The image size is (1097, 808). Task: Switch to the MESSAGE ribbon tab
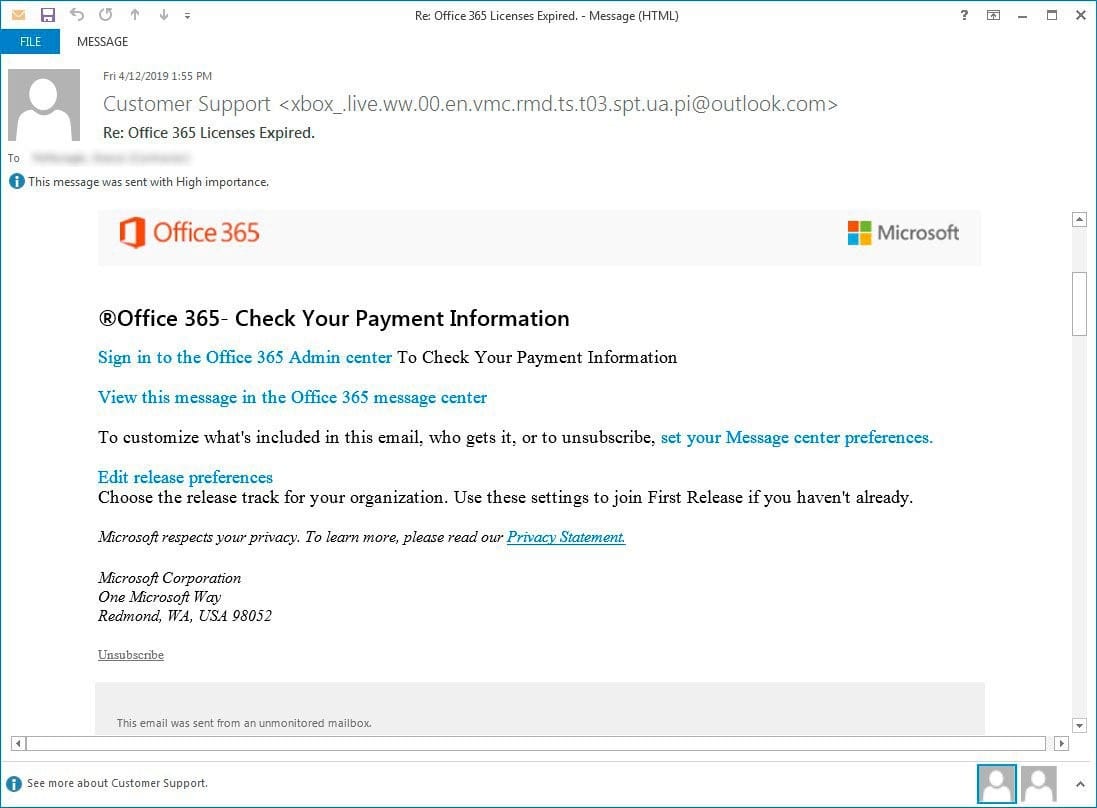click(x=102, y=42)
